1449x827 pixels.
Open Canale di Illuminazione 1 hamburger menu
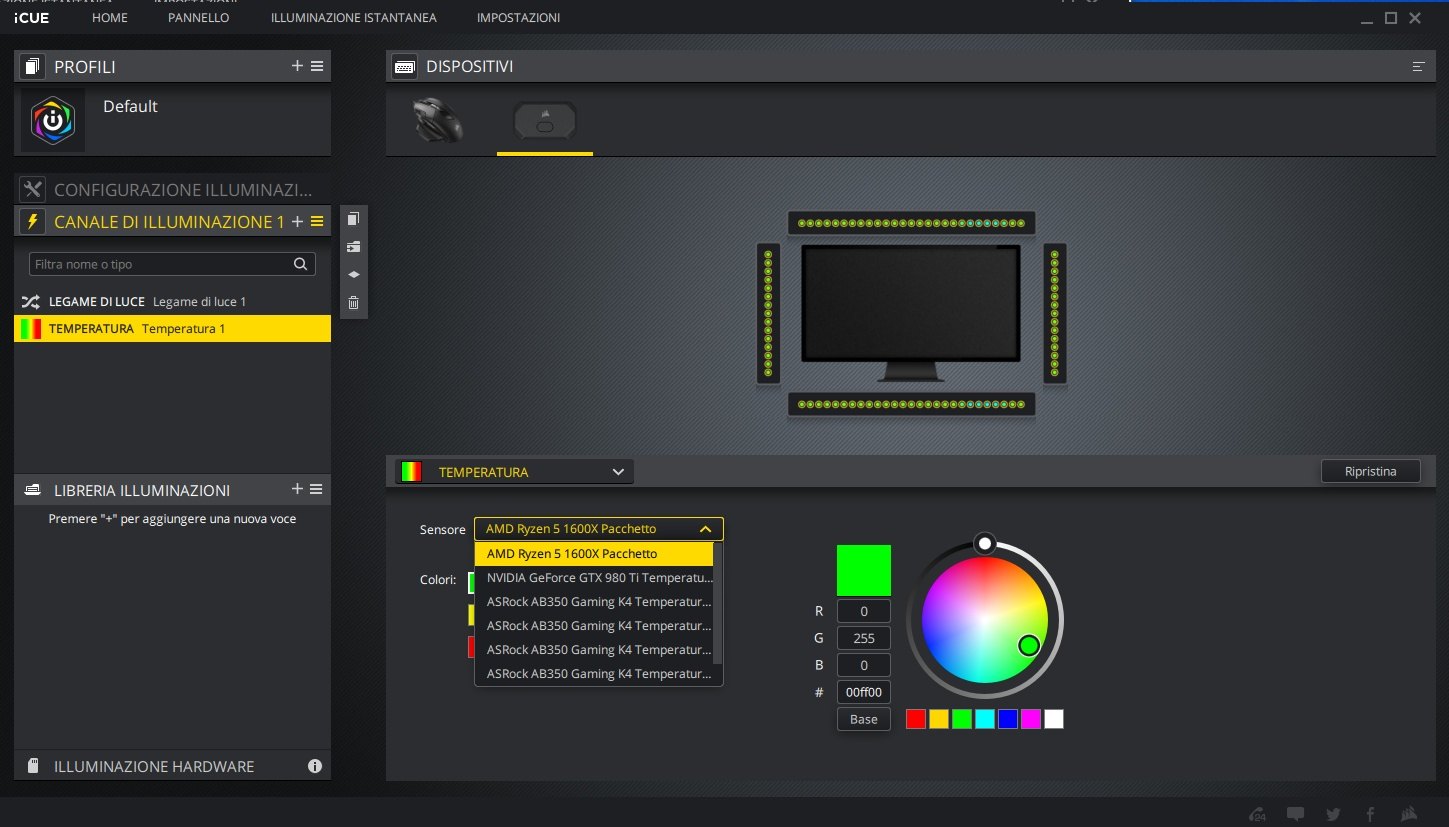[x=317, y=221]
